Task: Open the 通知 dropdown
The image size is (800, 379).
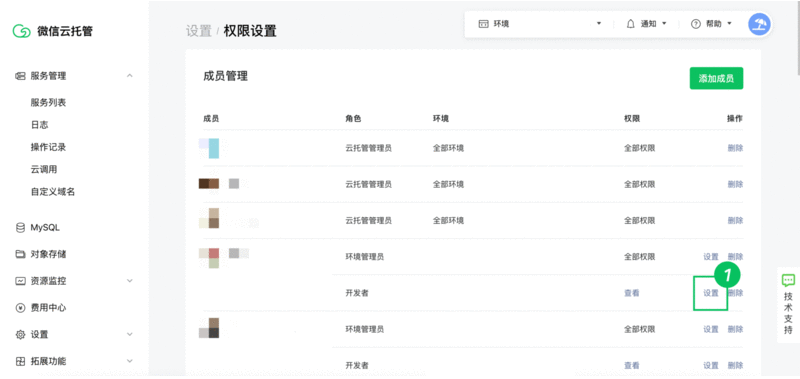Action: coord(646,24)
